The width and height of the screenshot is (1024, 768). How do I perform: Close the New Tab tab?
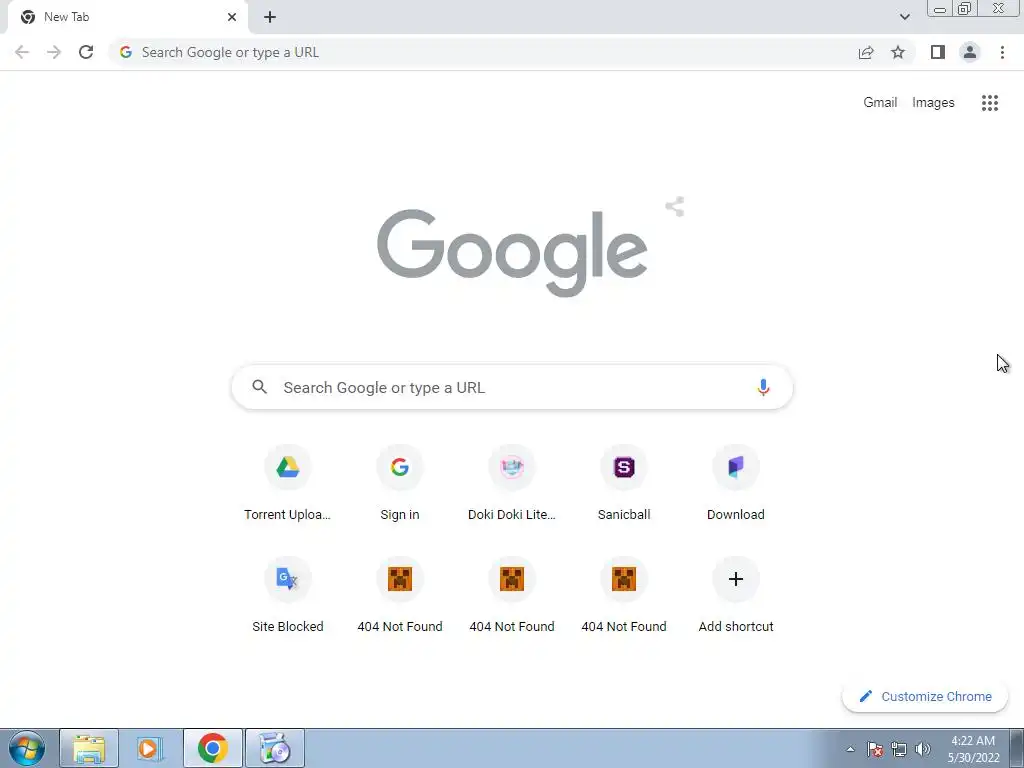tap(232, 17)
